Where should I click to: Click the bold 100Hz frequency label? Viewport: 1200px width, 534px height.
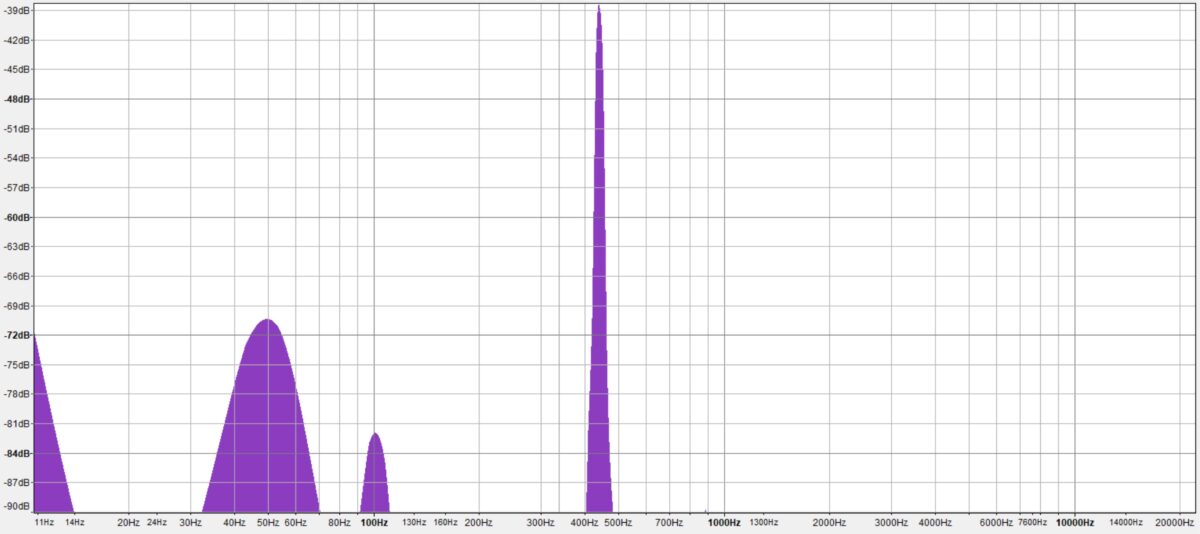pos(374,522)
